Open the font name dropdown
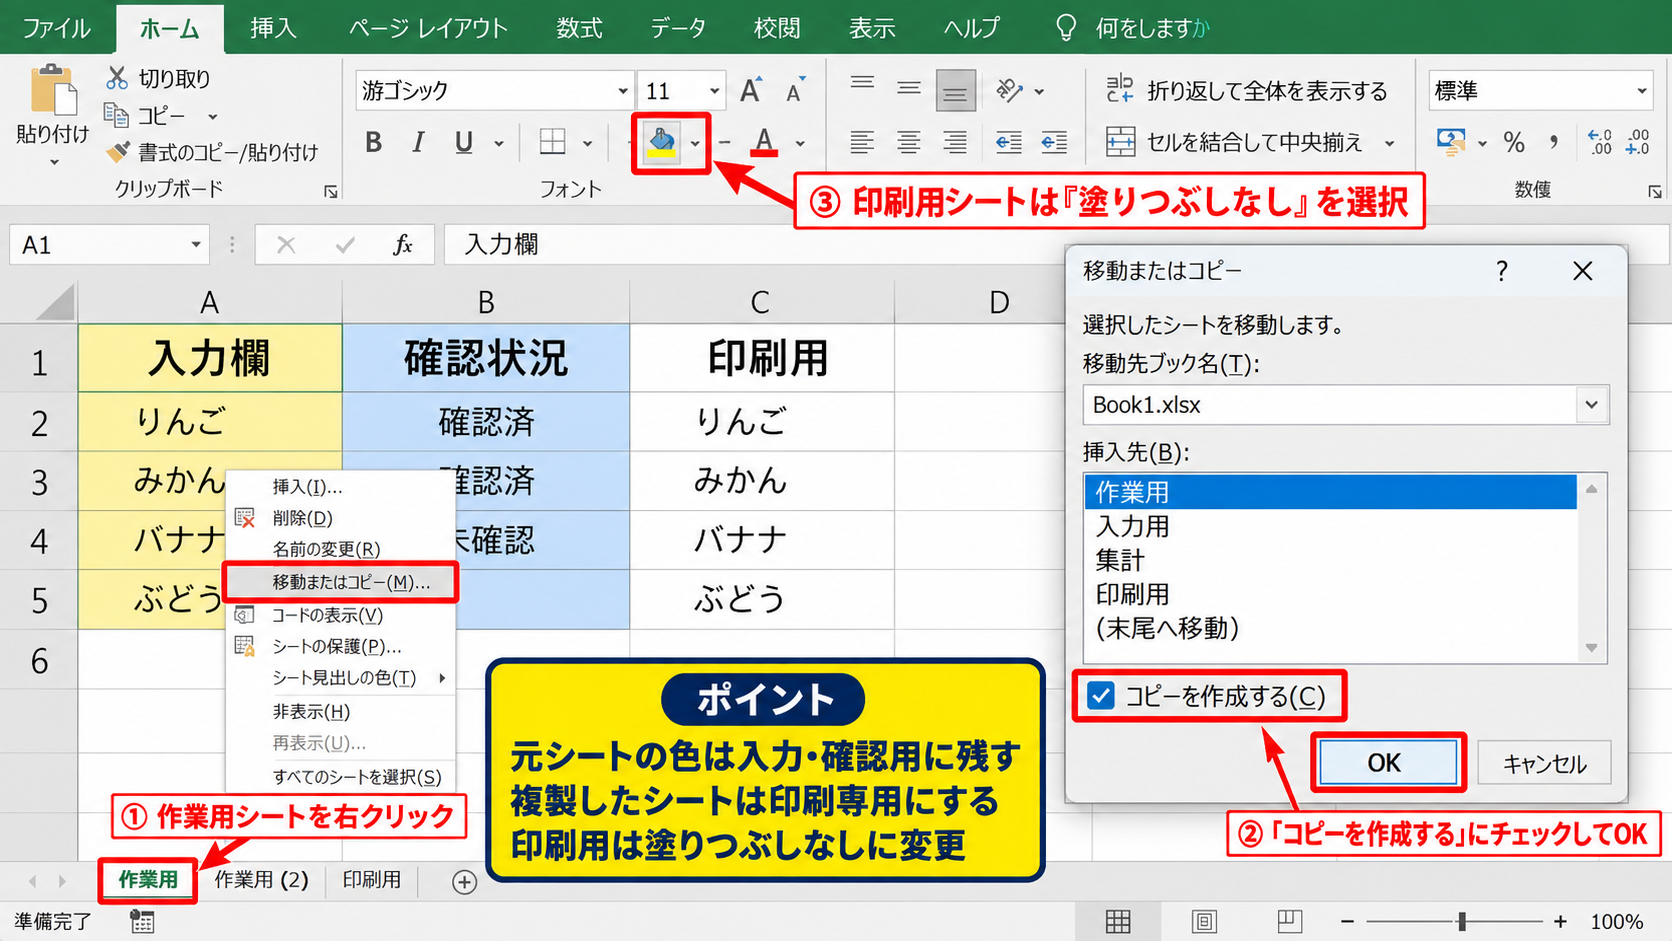 click(622, 91)
